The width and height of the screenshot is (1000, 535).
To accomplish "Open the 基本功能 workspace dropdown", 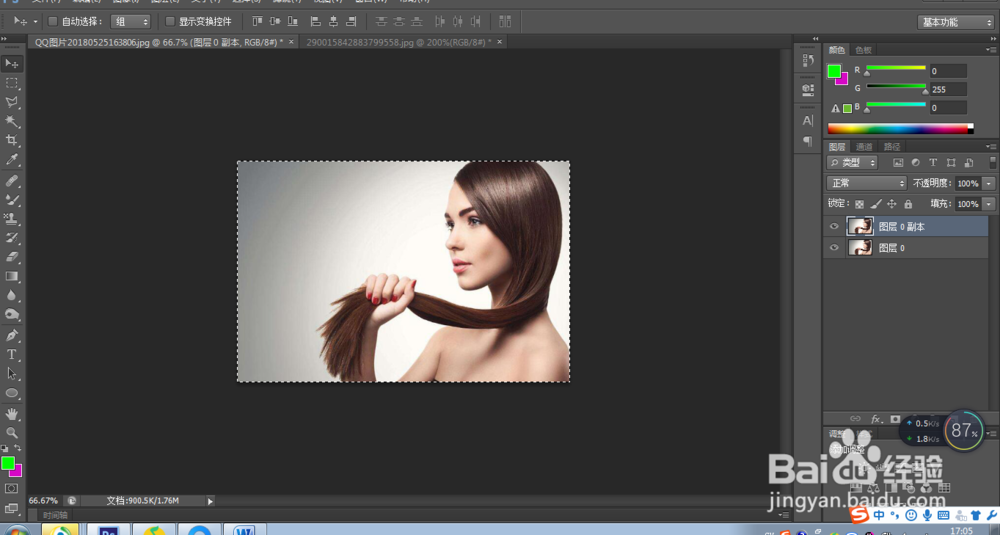I will click(956, 22).
